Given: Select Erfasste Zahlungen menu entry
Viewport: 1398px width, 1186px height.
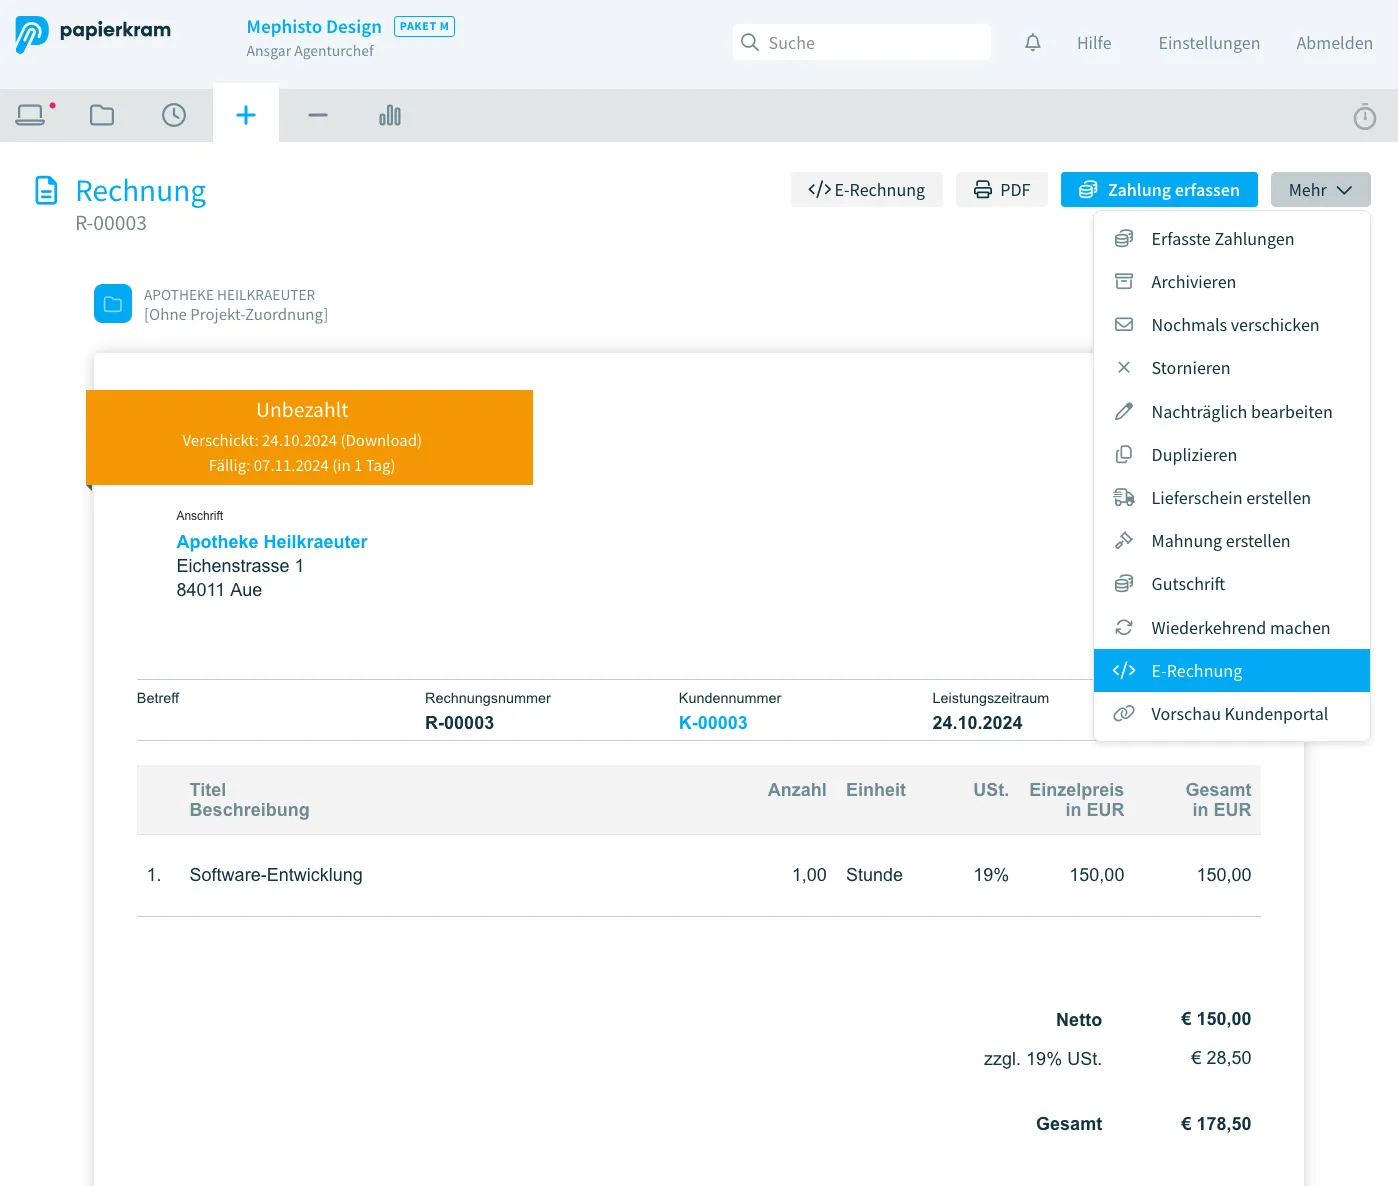Looking at the screenshot, I should 1232,239.
